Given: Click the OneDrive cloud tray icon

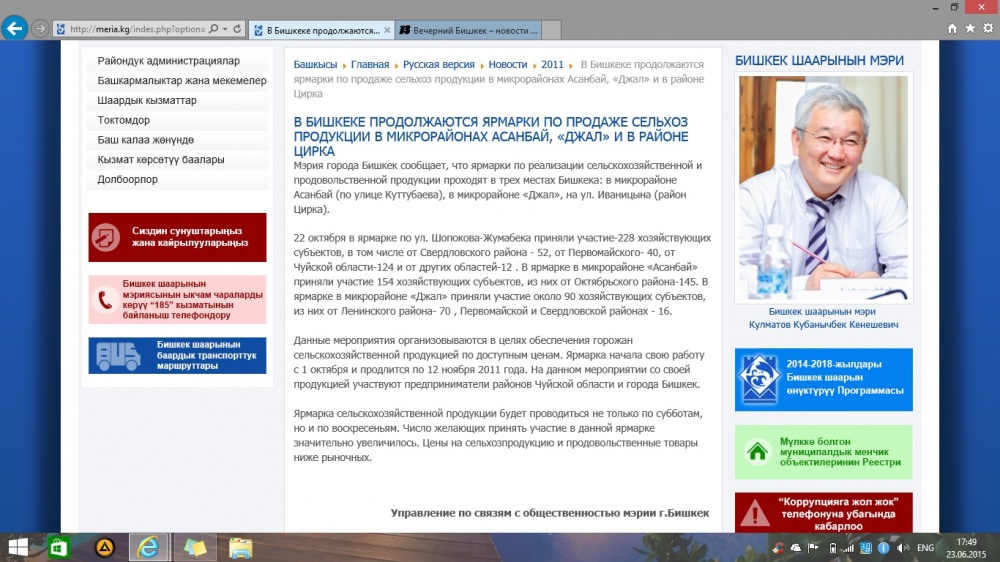Looking at the screenshot, I should pyautogui.click(x=796, y=547).
